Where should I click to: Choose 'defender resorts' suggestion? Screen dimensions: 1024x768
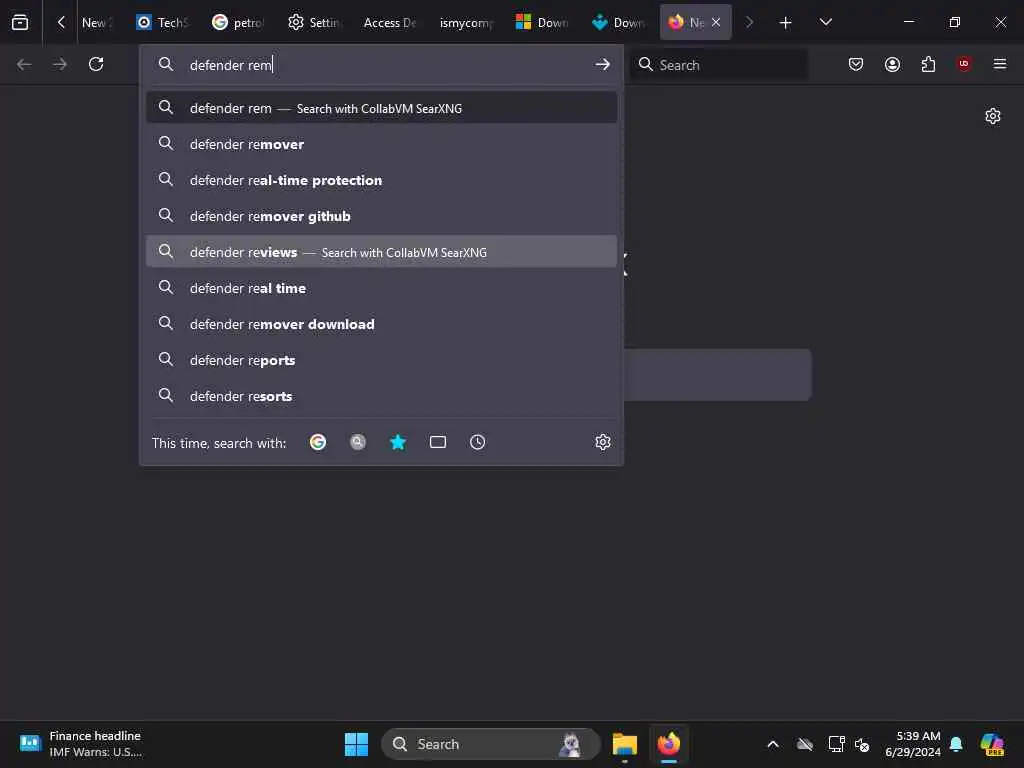click(x=381, y=396)
